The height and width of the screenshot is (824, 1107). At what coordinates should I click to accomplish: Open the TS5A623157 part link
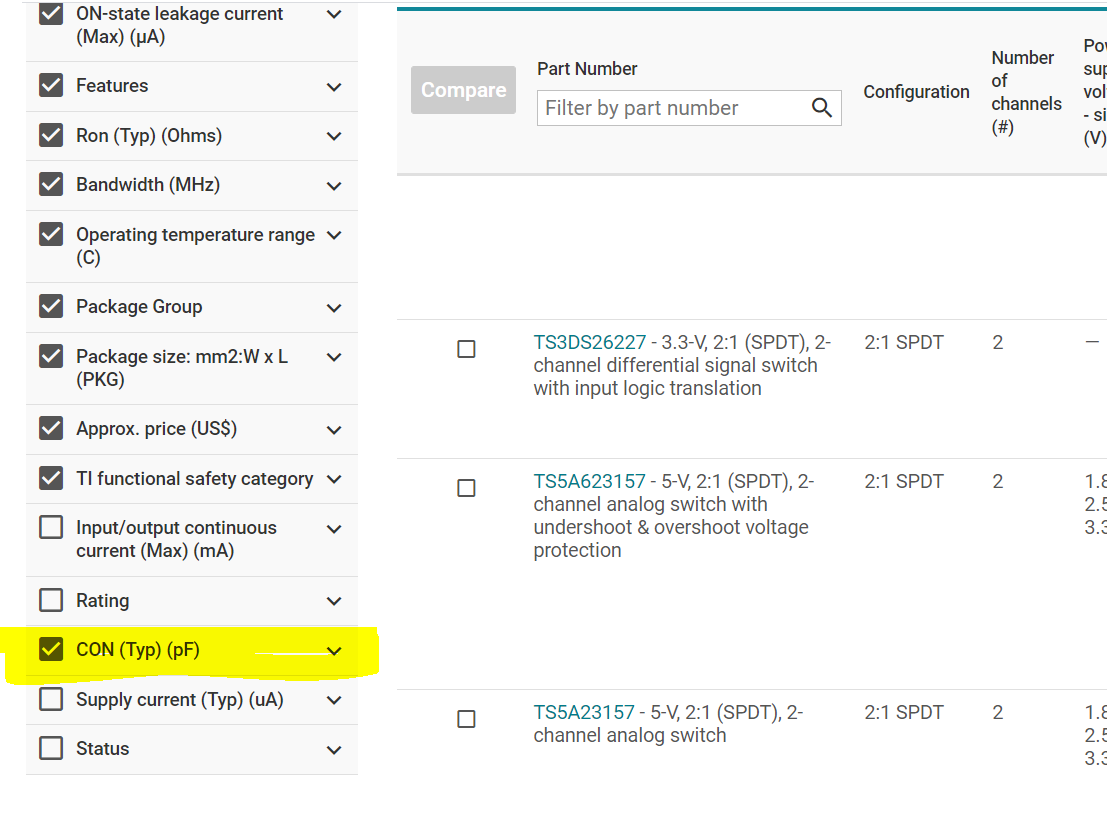[590, 482]
